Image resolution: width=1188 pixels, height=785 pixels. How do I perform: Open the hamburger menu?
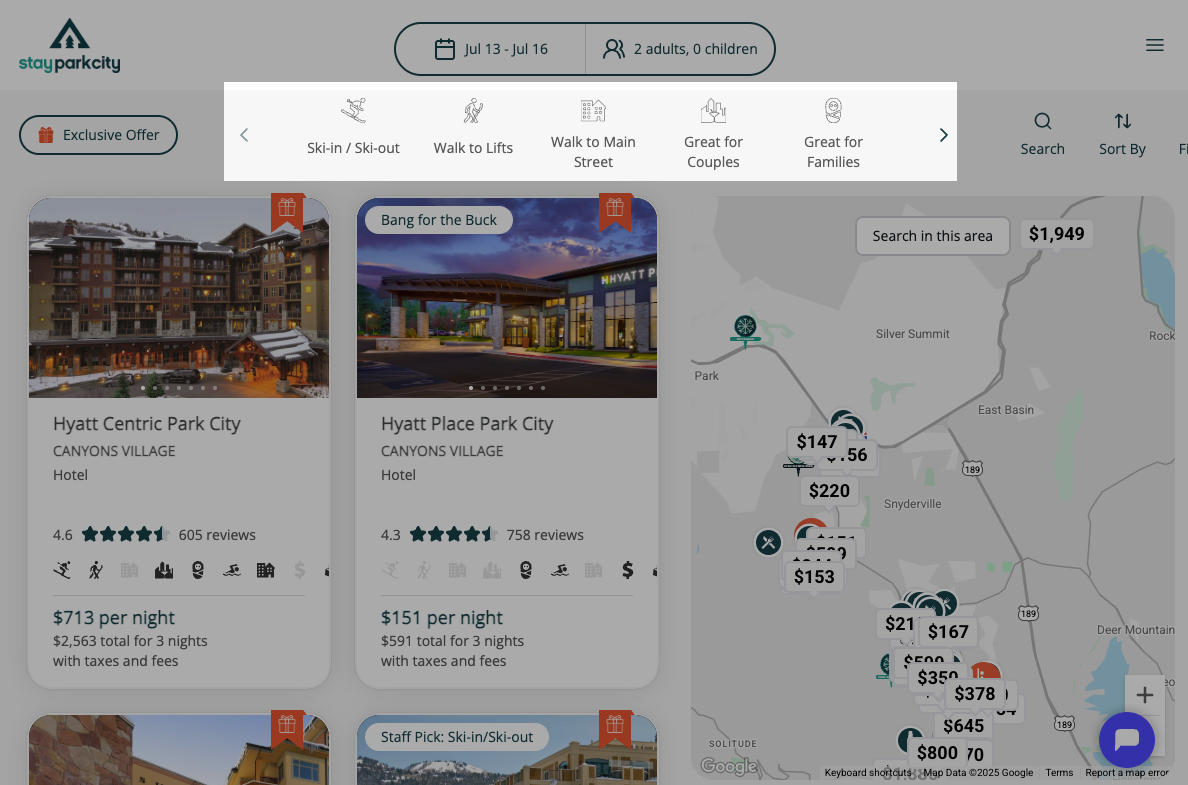pyautogui.click(x=1154, y=45)
